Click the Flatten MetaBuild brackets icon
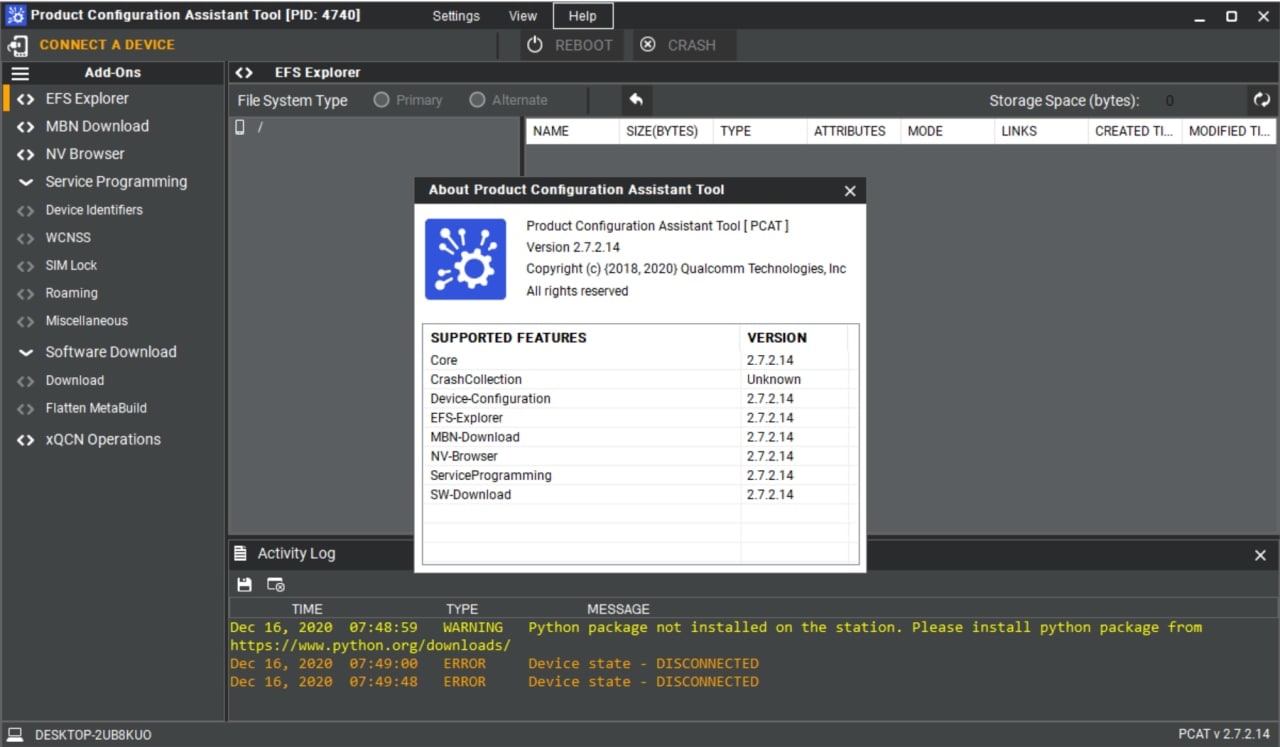This screenshot has height=747, width=1280. (25, 409)
